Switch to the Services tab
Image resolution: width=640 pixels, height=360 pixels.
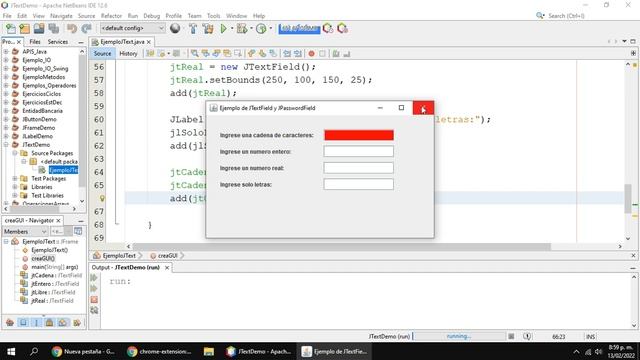[58, 42]
